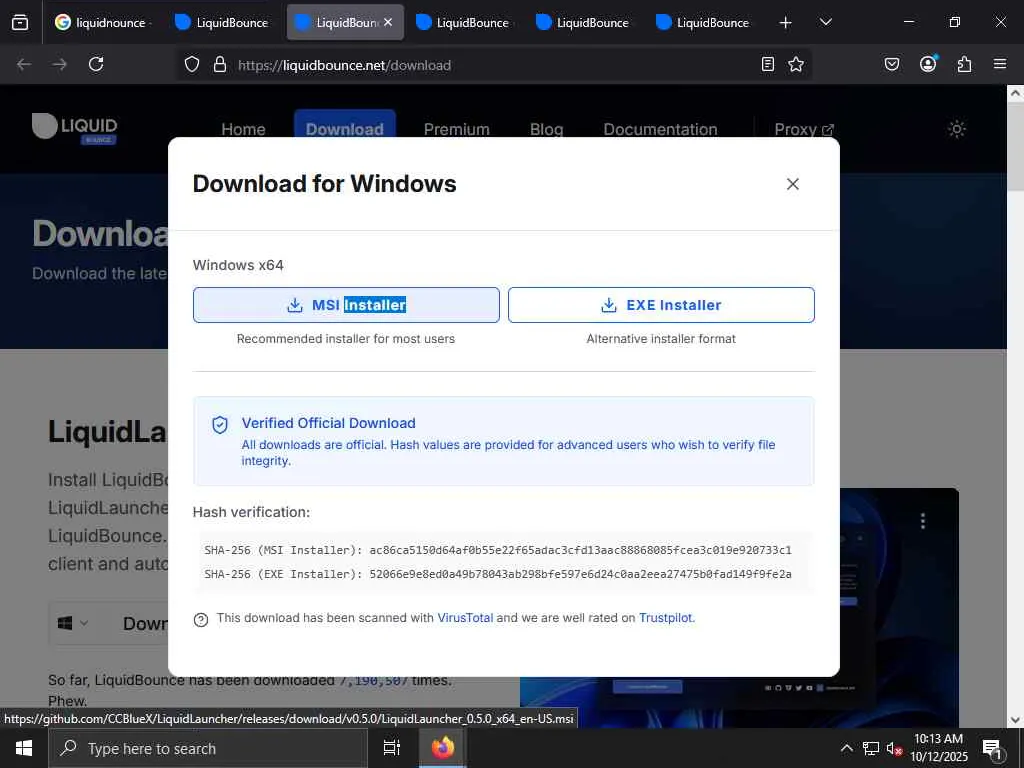Screen dimensions: 1024x768
Task: Click the taskbar search box
Action: click(x=208, y=748)
